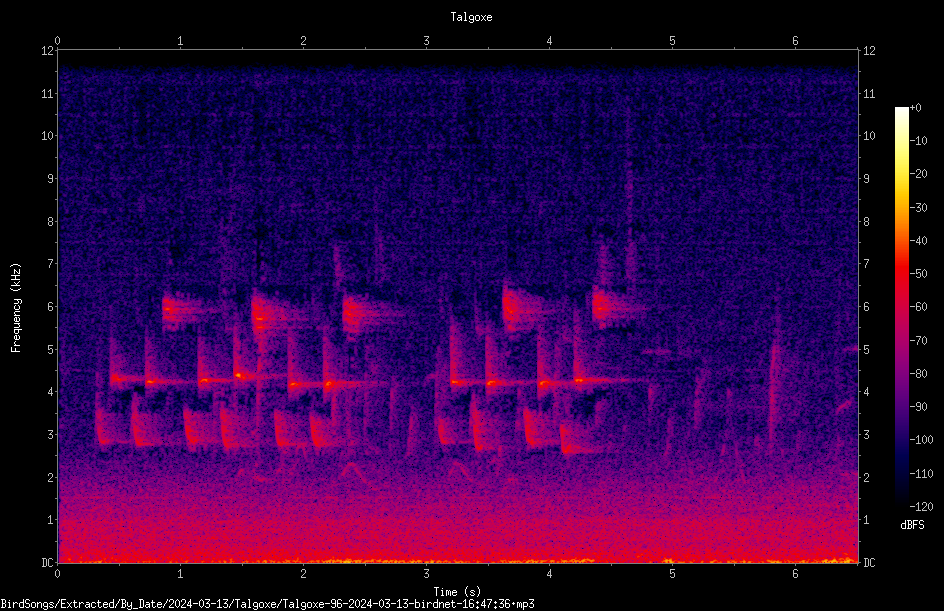This screenshot has width=944, height=611.
Task: Click the -60 dBFS scale label
Action: (x=919, y=307)
